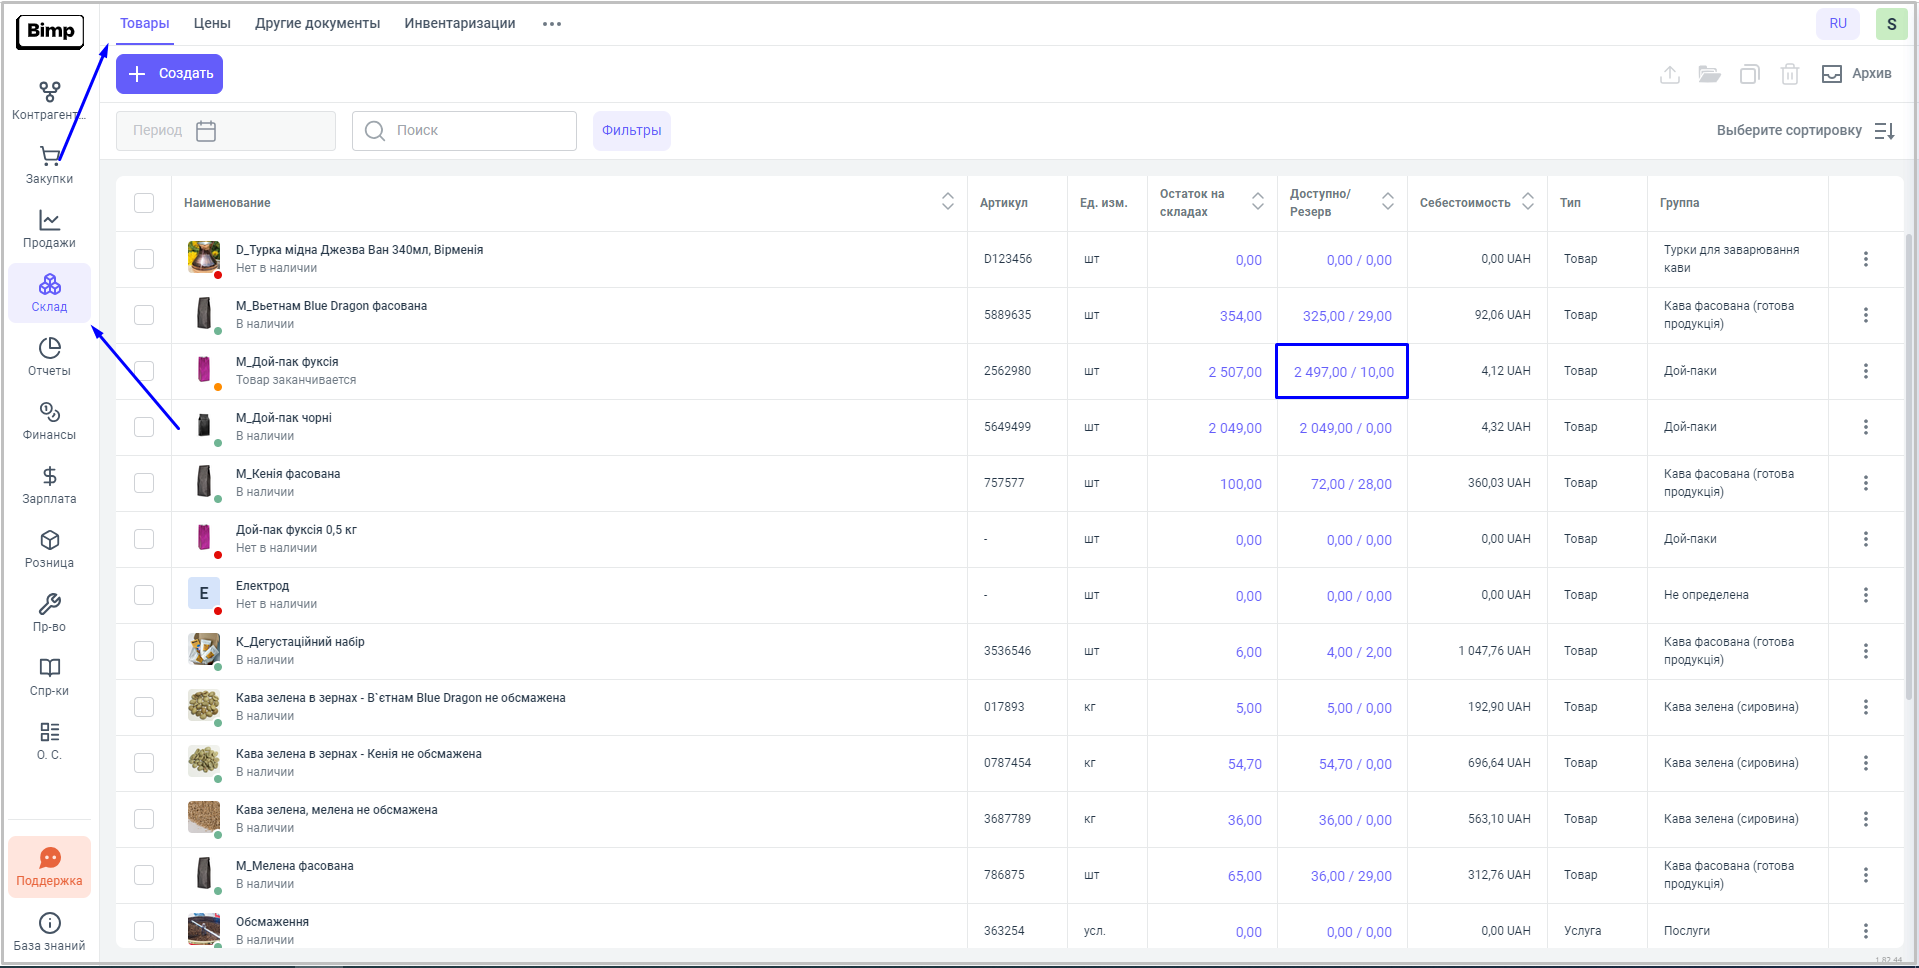Viewport: 1919px width, 968px height.
Task: Tick checkbox for M_Кенія фасована row
Action: click(x=144, y=483)
